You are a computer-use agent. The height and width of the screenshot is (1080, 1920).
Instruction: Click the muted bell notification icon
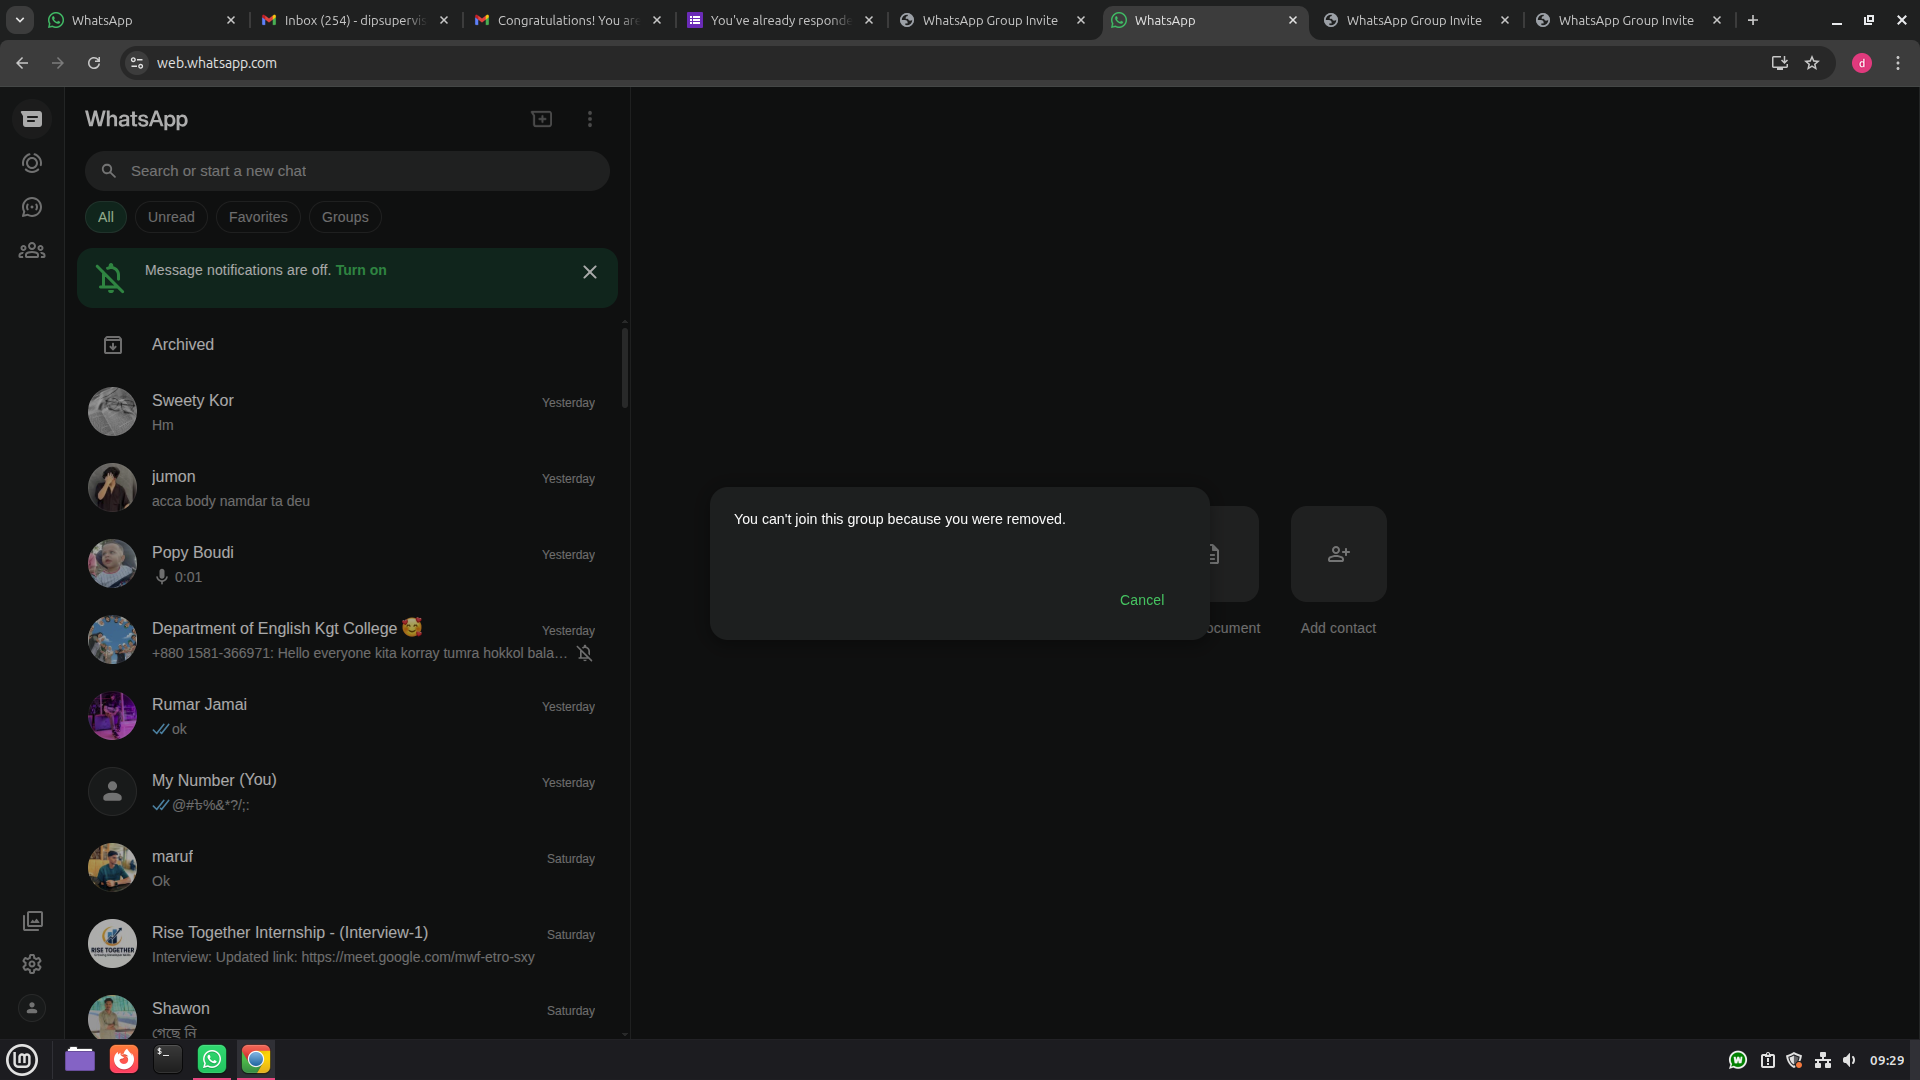[110, 278]
